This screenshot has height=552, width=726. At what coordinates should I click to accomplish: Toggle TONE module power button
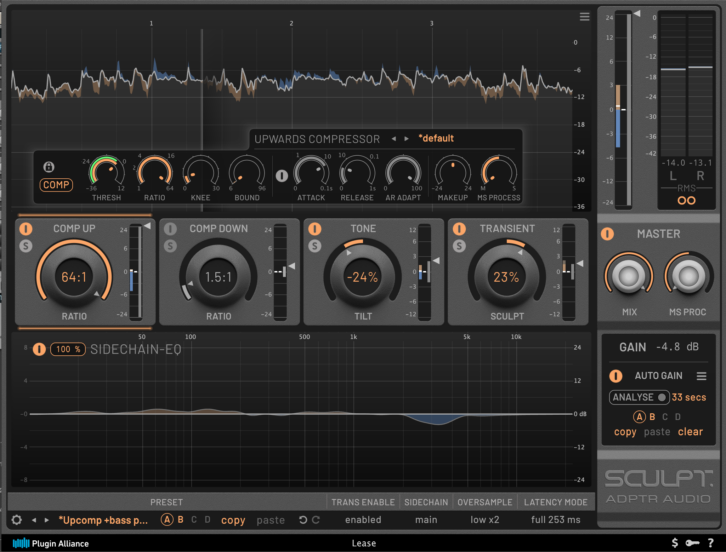tap(315, 229)
